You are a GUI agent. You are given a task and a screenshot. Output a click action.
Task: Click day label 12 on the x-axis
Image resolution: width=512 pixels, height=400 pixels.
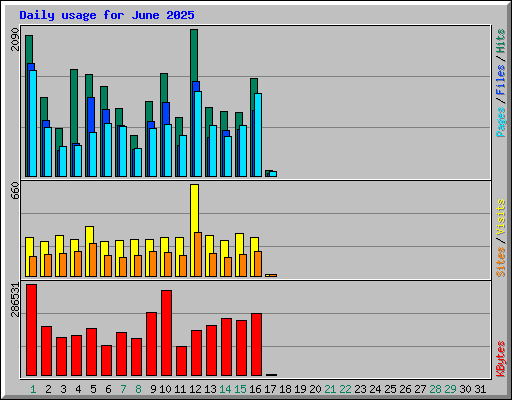pyautogui.click(x=195, y=389)
